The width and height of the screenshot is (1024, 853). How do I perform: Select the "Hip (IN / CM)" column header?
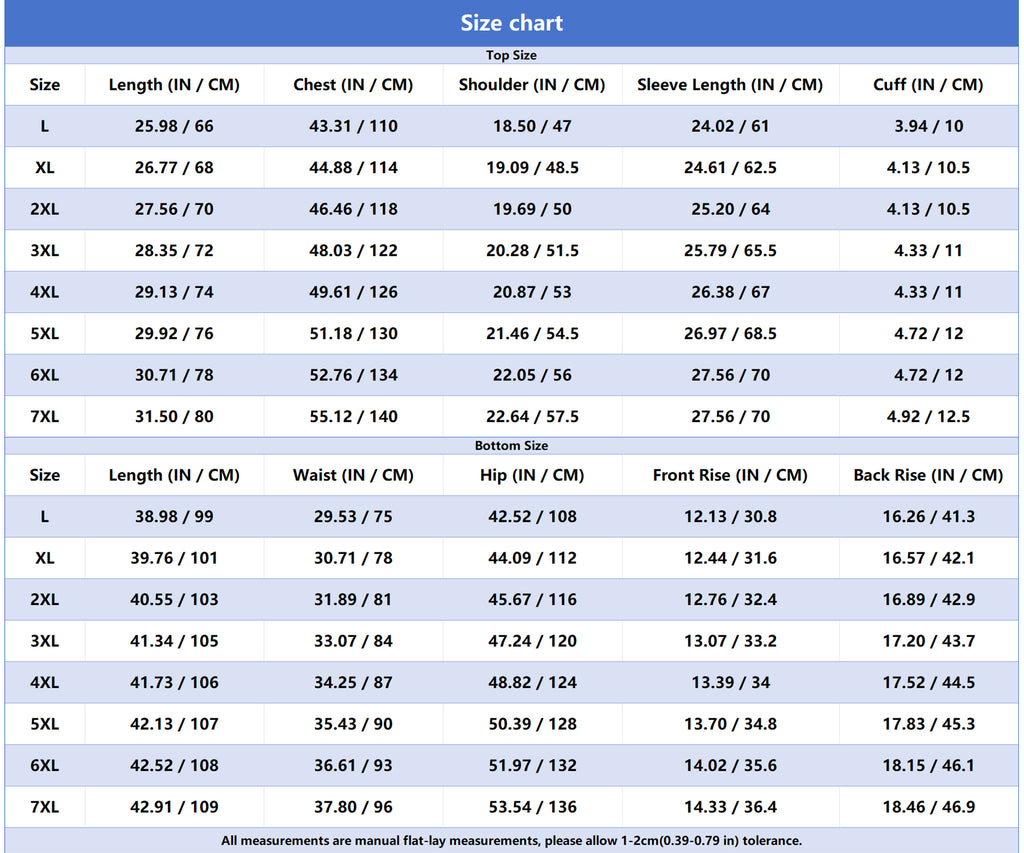(x=532, y=475)
